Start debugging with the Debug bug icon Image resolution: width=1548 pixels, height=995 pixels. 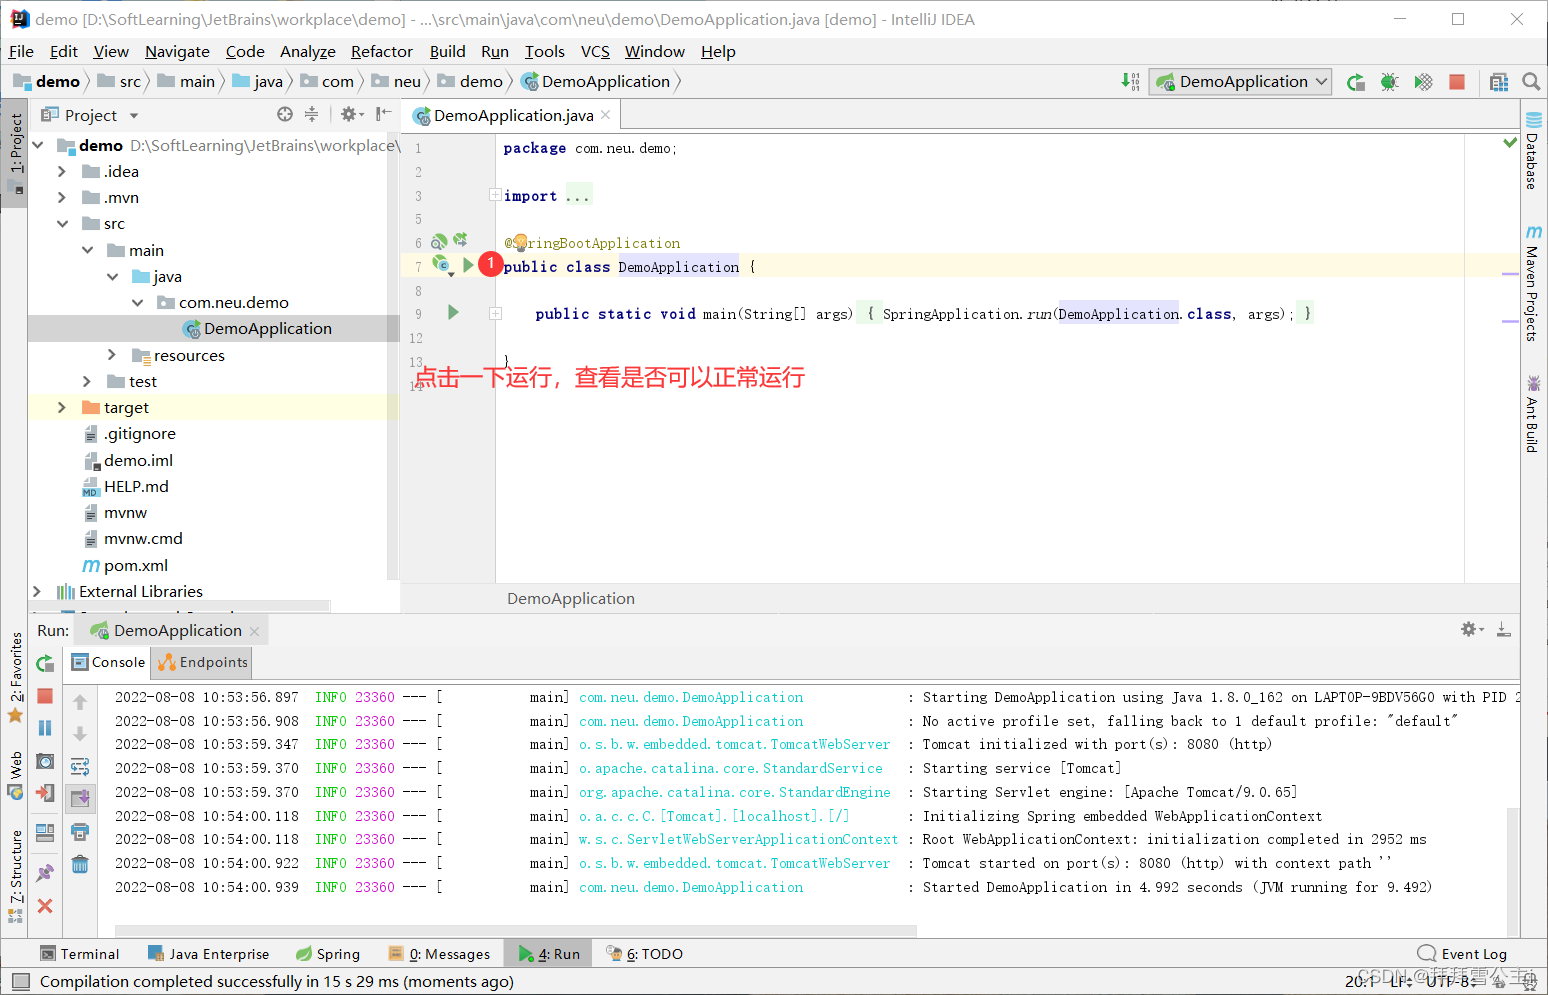[x=1389, y=82]
